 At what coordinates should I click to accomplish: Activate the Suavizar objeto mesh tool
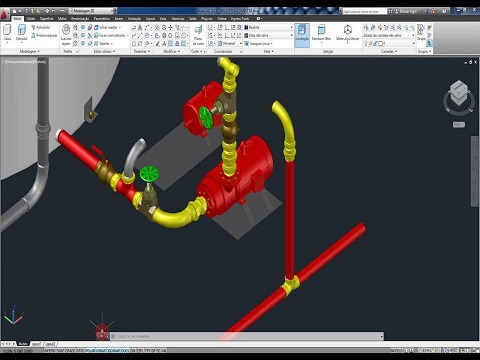click(x=66, y=35)
